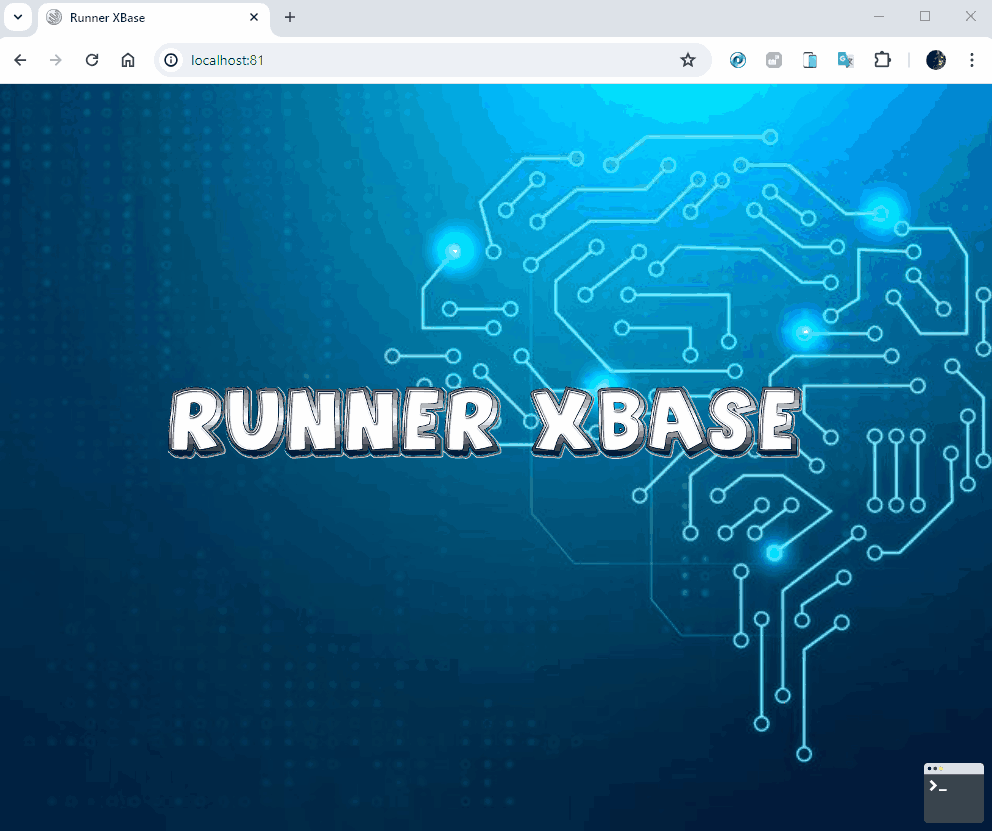Open the mobile device simulator extension
The image size is (992, 831).
click(x=810, y=60)
